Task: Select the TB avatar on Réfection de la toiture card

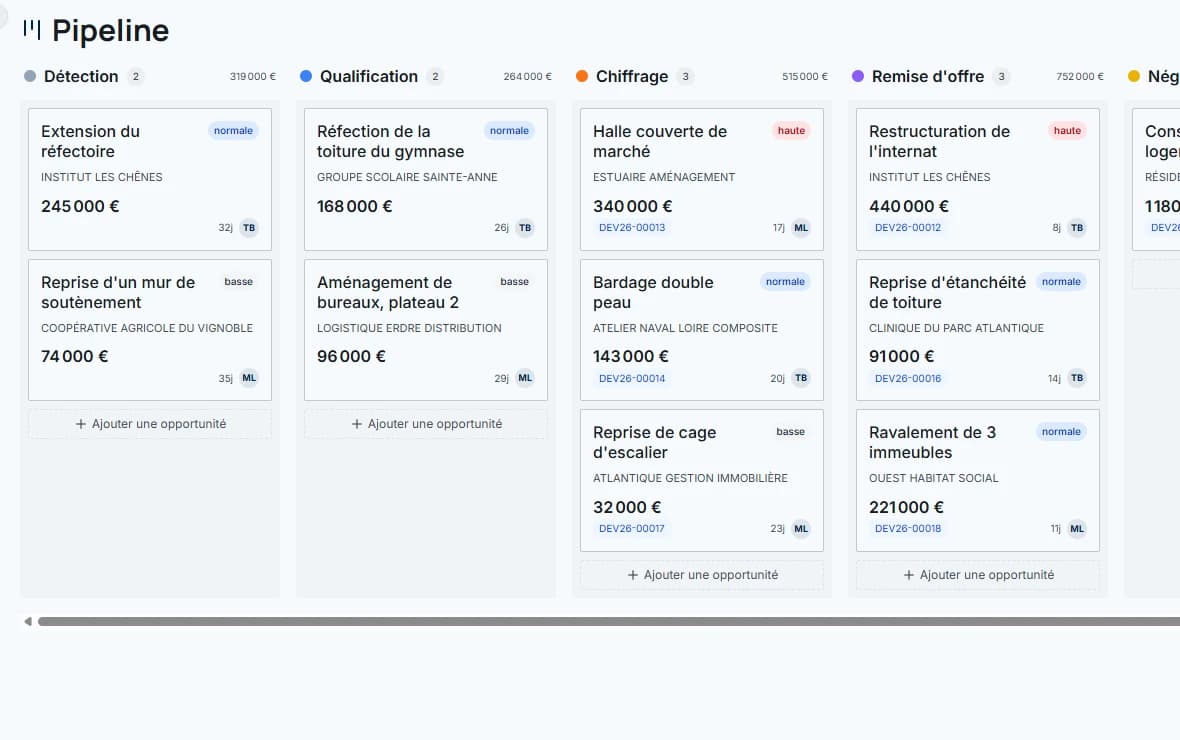Action: 525,227
